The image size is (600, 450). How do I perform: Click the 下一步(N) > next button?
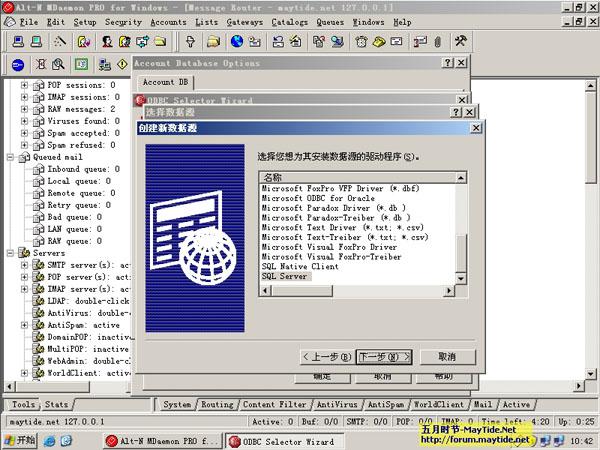point(384,357)
